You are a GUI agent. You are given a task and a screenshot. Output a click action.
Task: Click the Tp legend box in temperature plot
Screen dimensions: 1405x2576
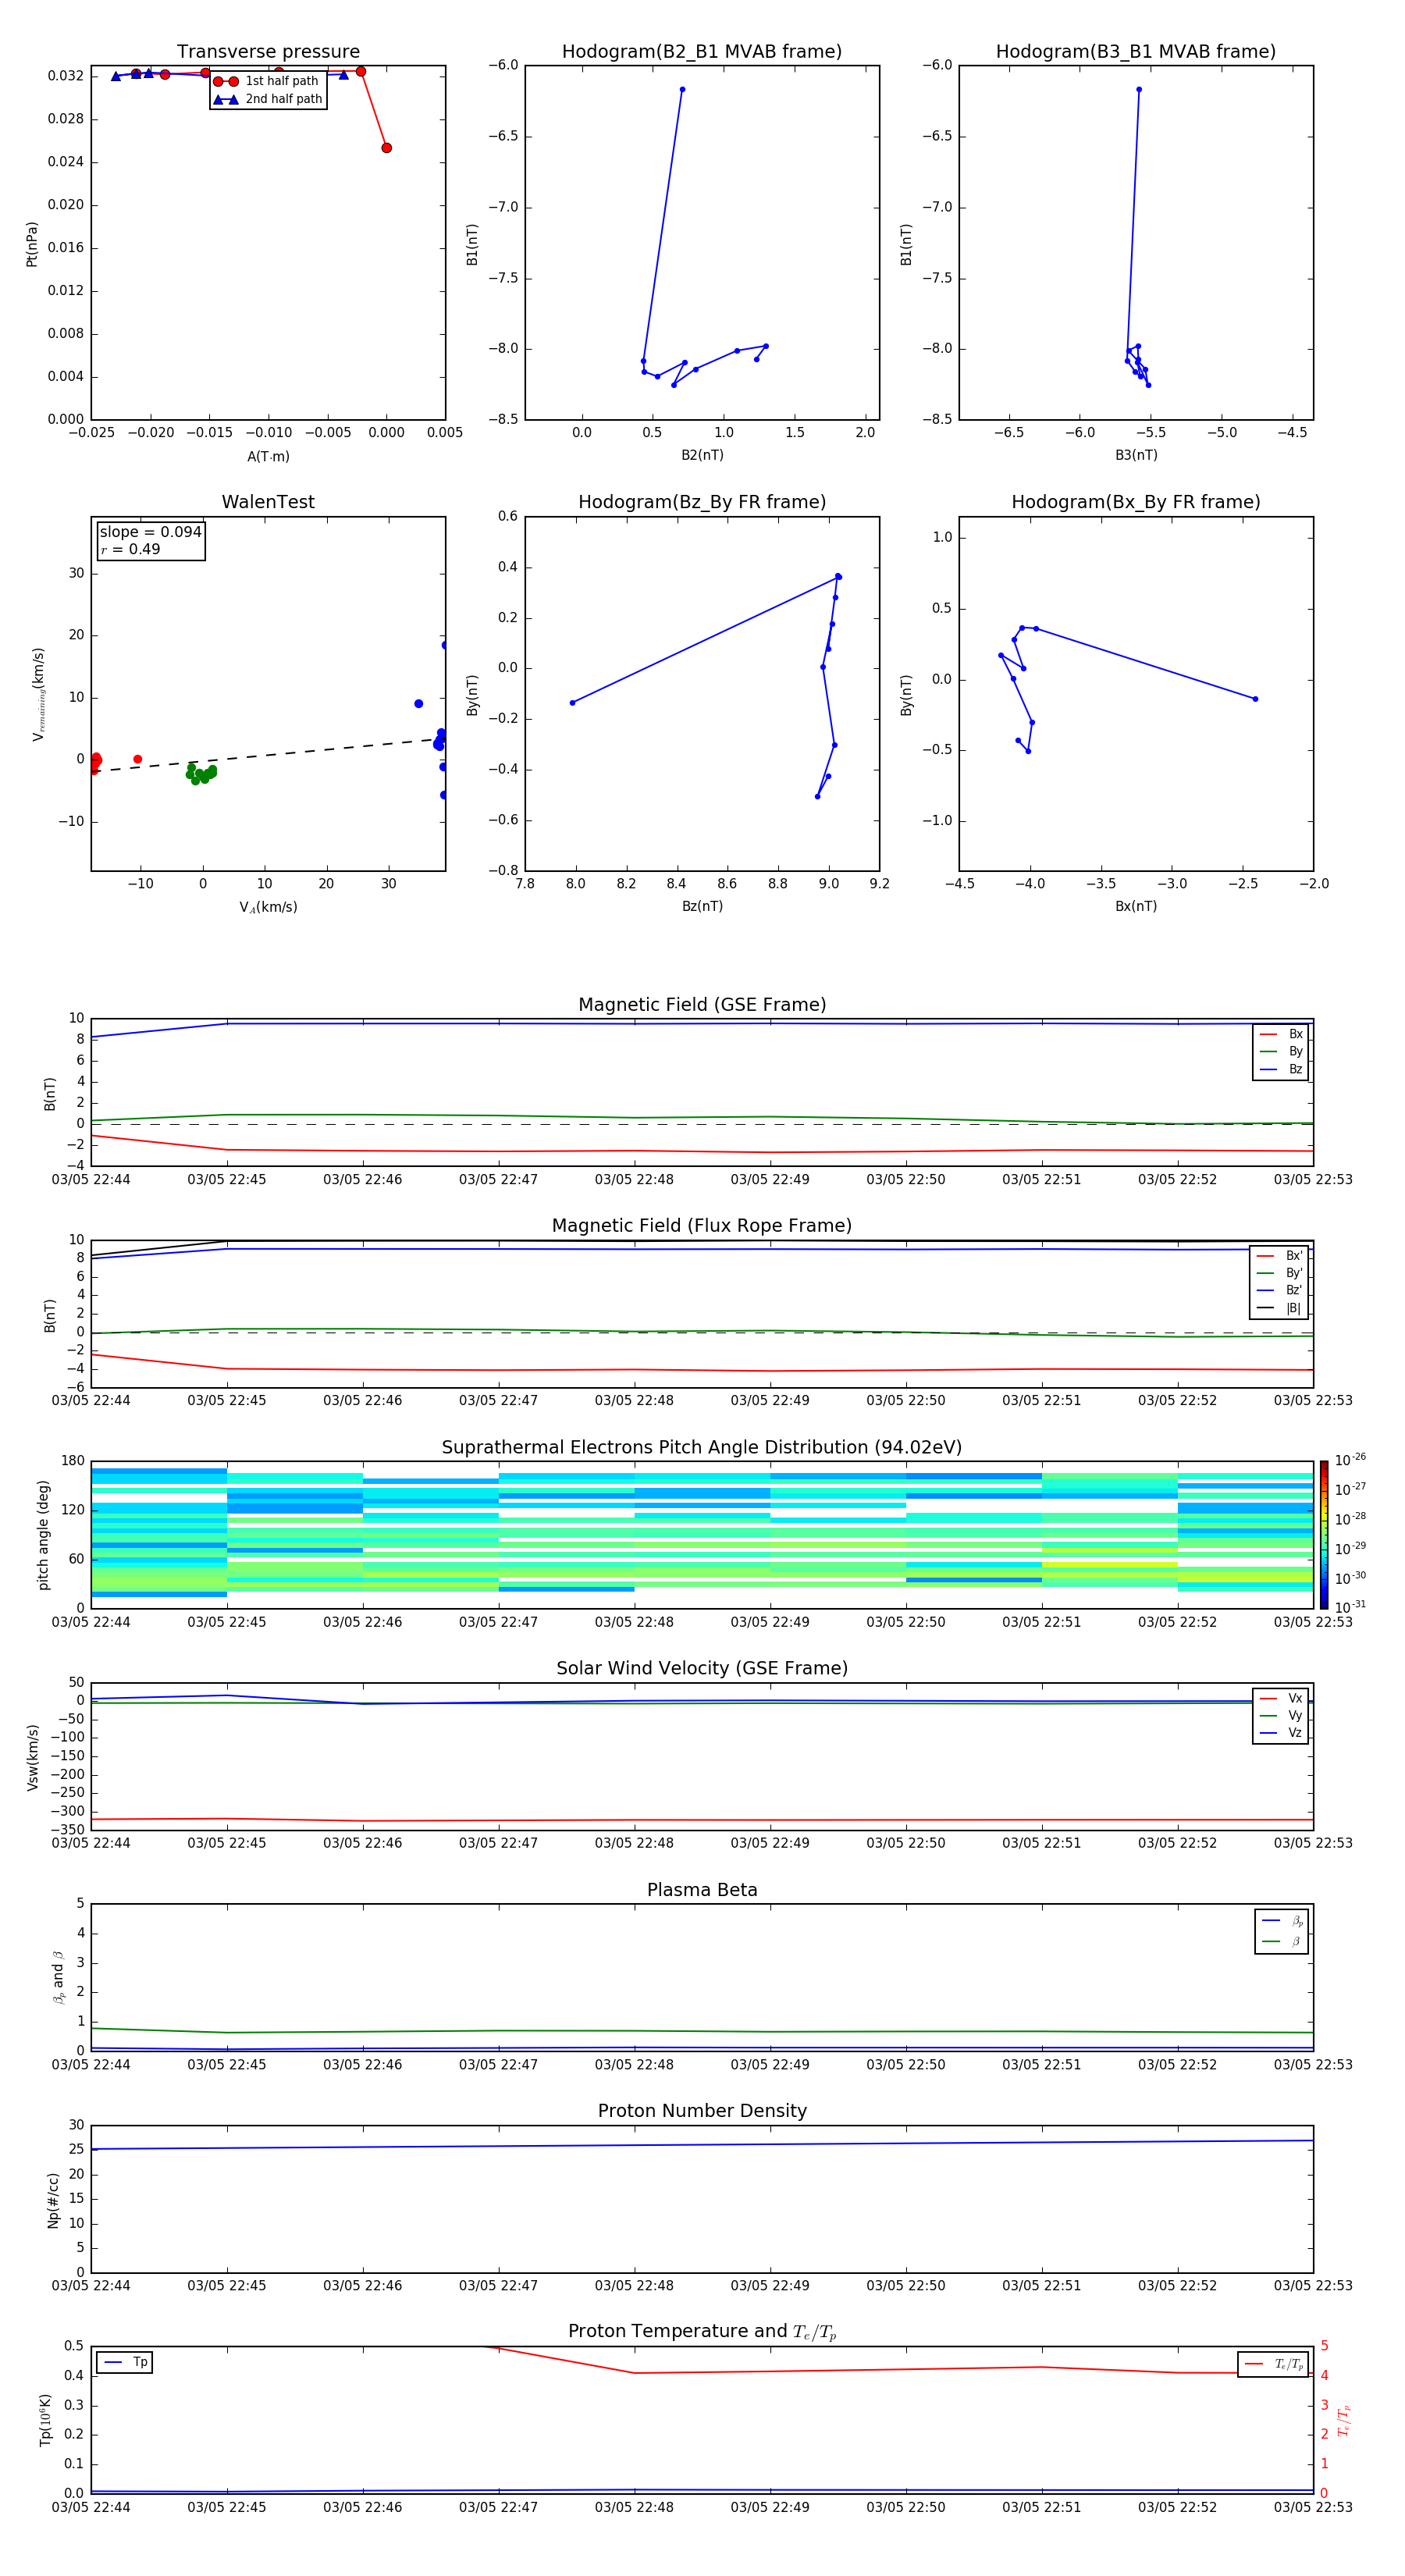coord(125,2363)
